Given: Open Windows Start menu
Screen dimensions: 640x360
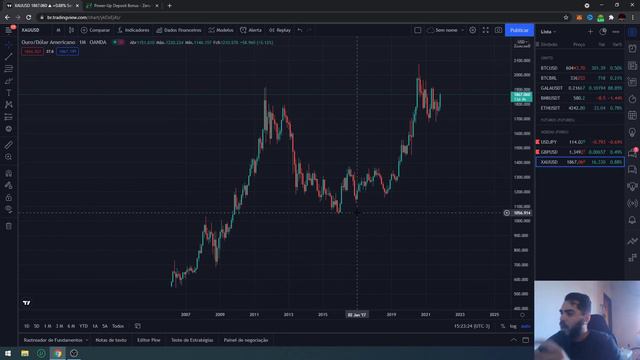Looking at the screenshot, I should pos(8,353).
